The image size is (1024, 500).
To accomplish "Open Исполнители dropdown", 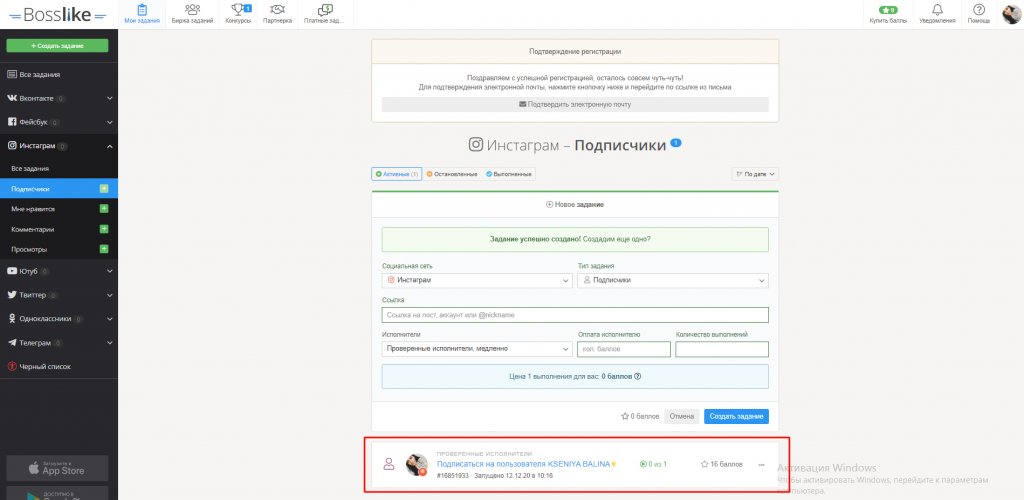I will tap(477, 349).
